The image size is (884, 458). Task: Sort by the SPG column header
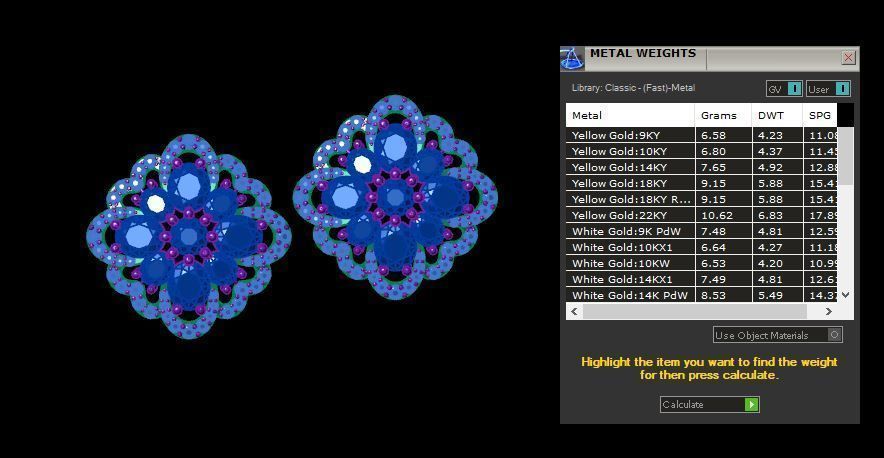point(820,116)
